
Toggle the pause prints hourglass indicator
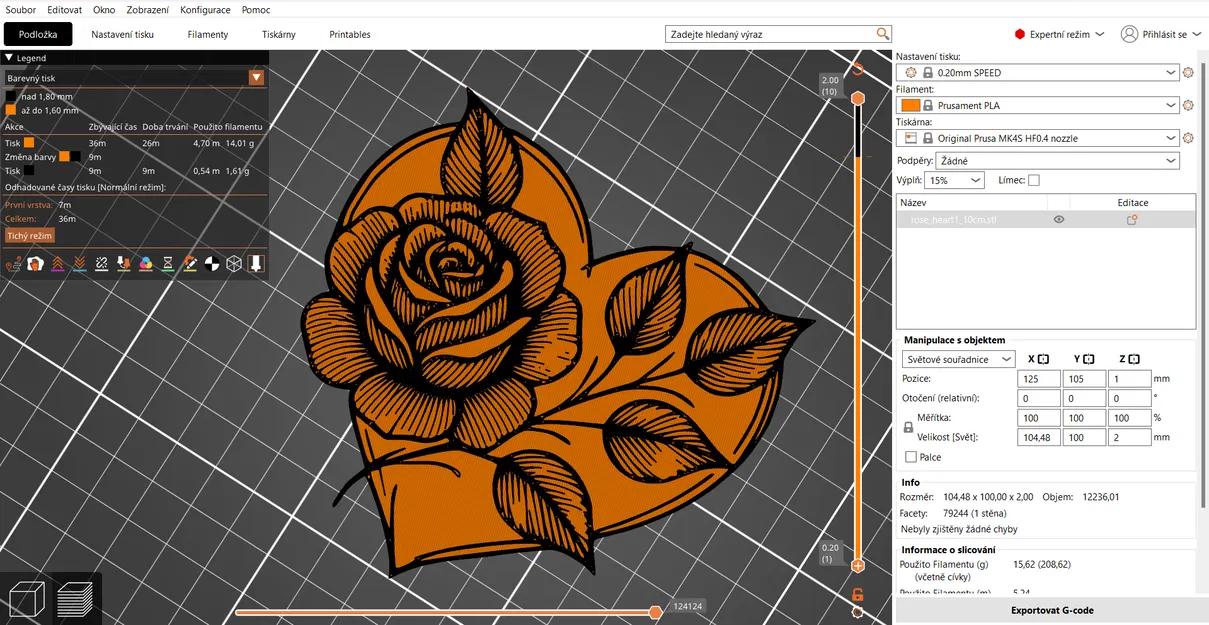click(168, 262)
